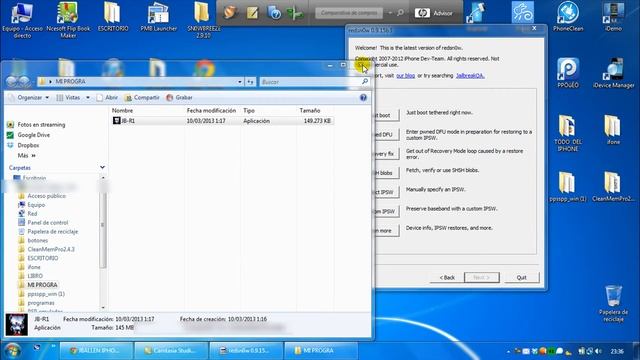Click JB-R1 preview thumbnail in details pane
The image size is (640, 360).
(16, 324)
